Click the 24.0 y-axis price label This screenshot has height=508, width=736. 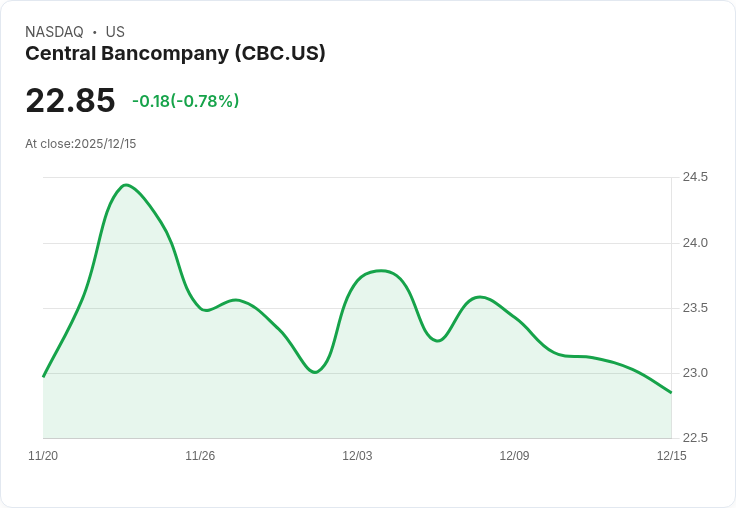coord(695,243)
